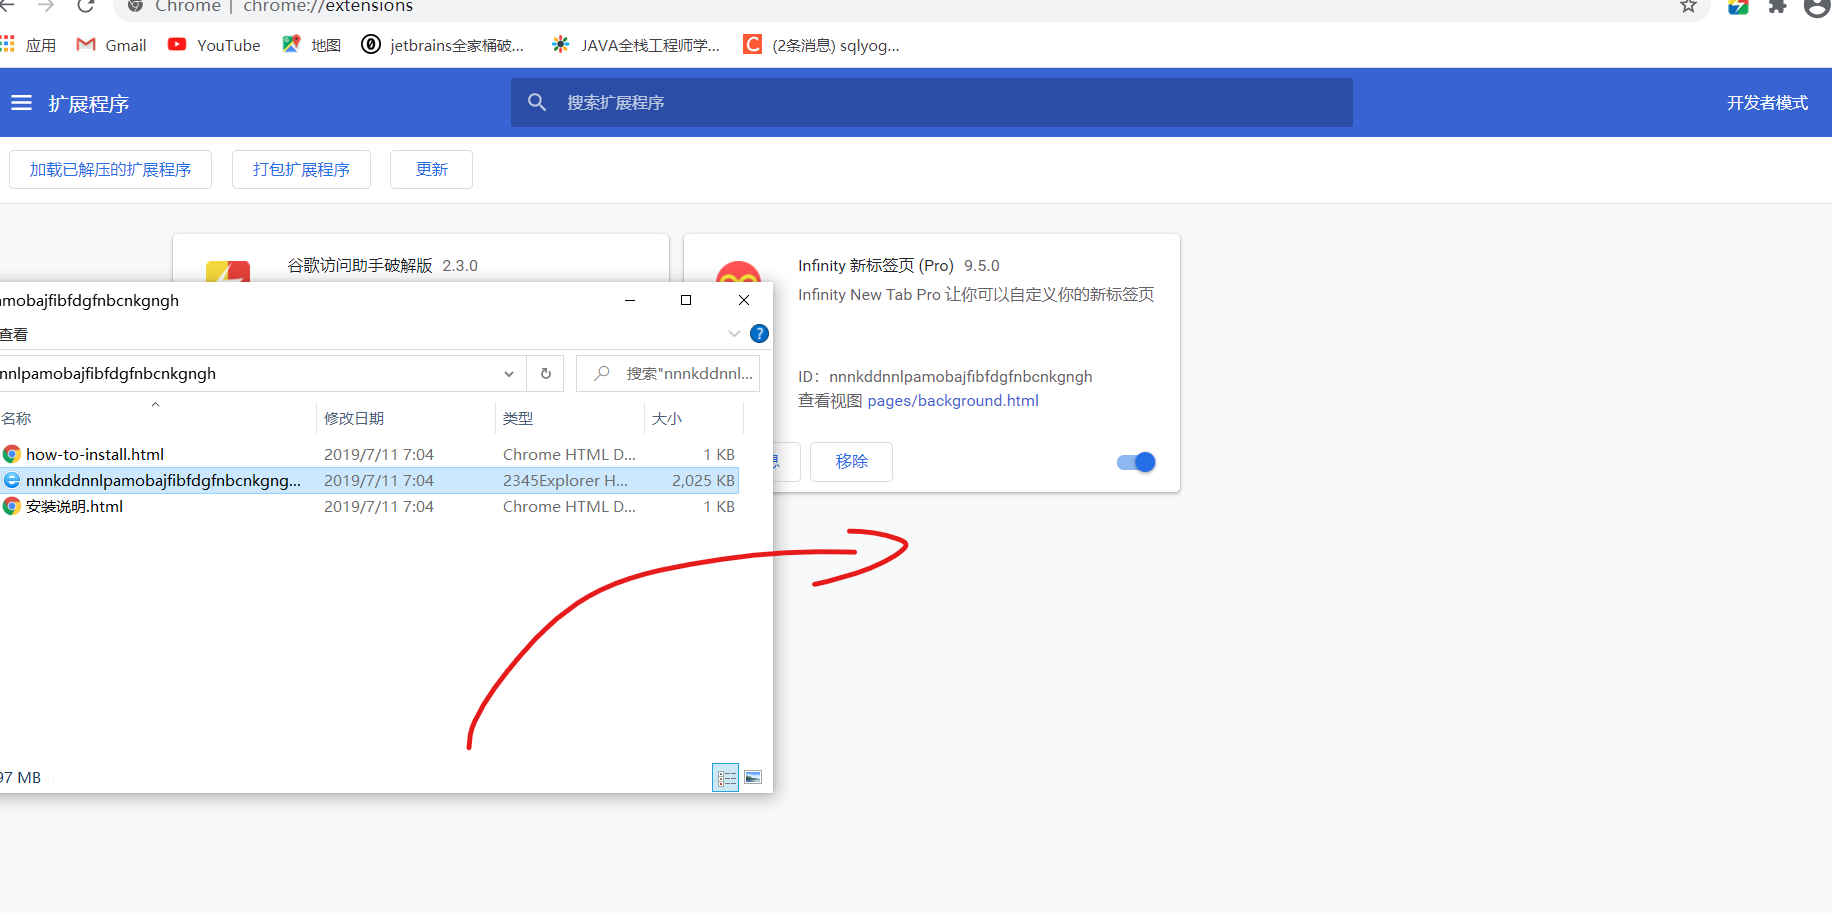The height and width of the screenshot is (913, 1832).
Task: Open the jetbrains全家桶 bookmark
Action: pyautogui.click(x=443, y=45)
